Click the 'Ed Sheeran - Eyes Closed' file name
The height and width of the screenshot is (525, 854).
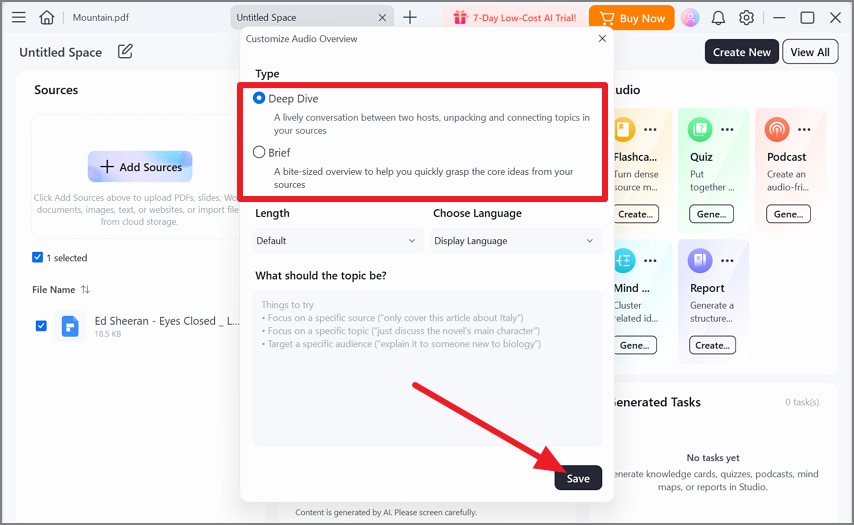click(167, 321)
